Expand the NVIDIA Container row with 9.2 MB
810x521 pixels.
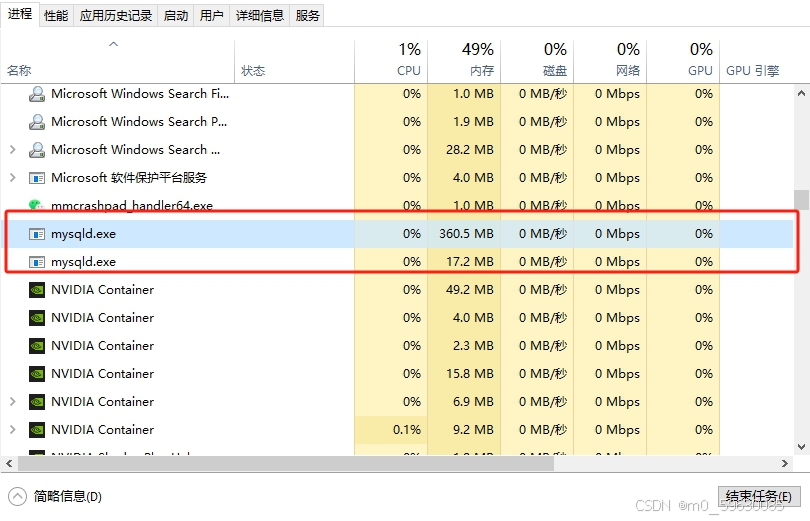click(13, 430)
